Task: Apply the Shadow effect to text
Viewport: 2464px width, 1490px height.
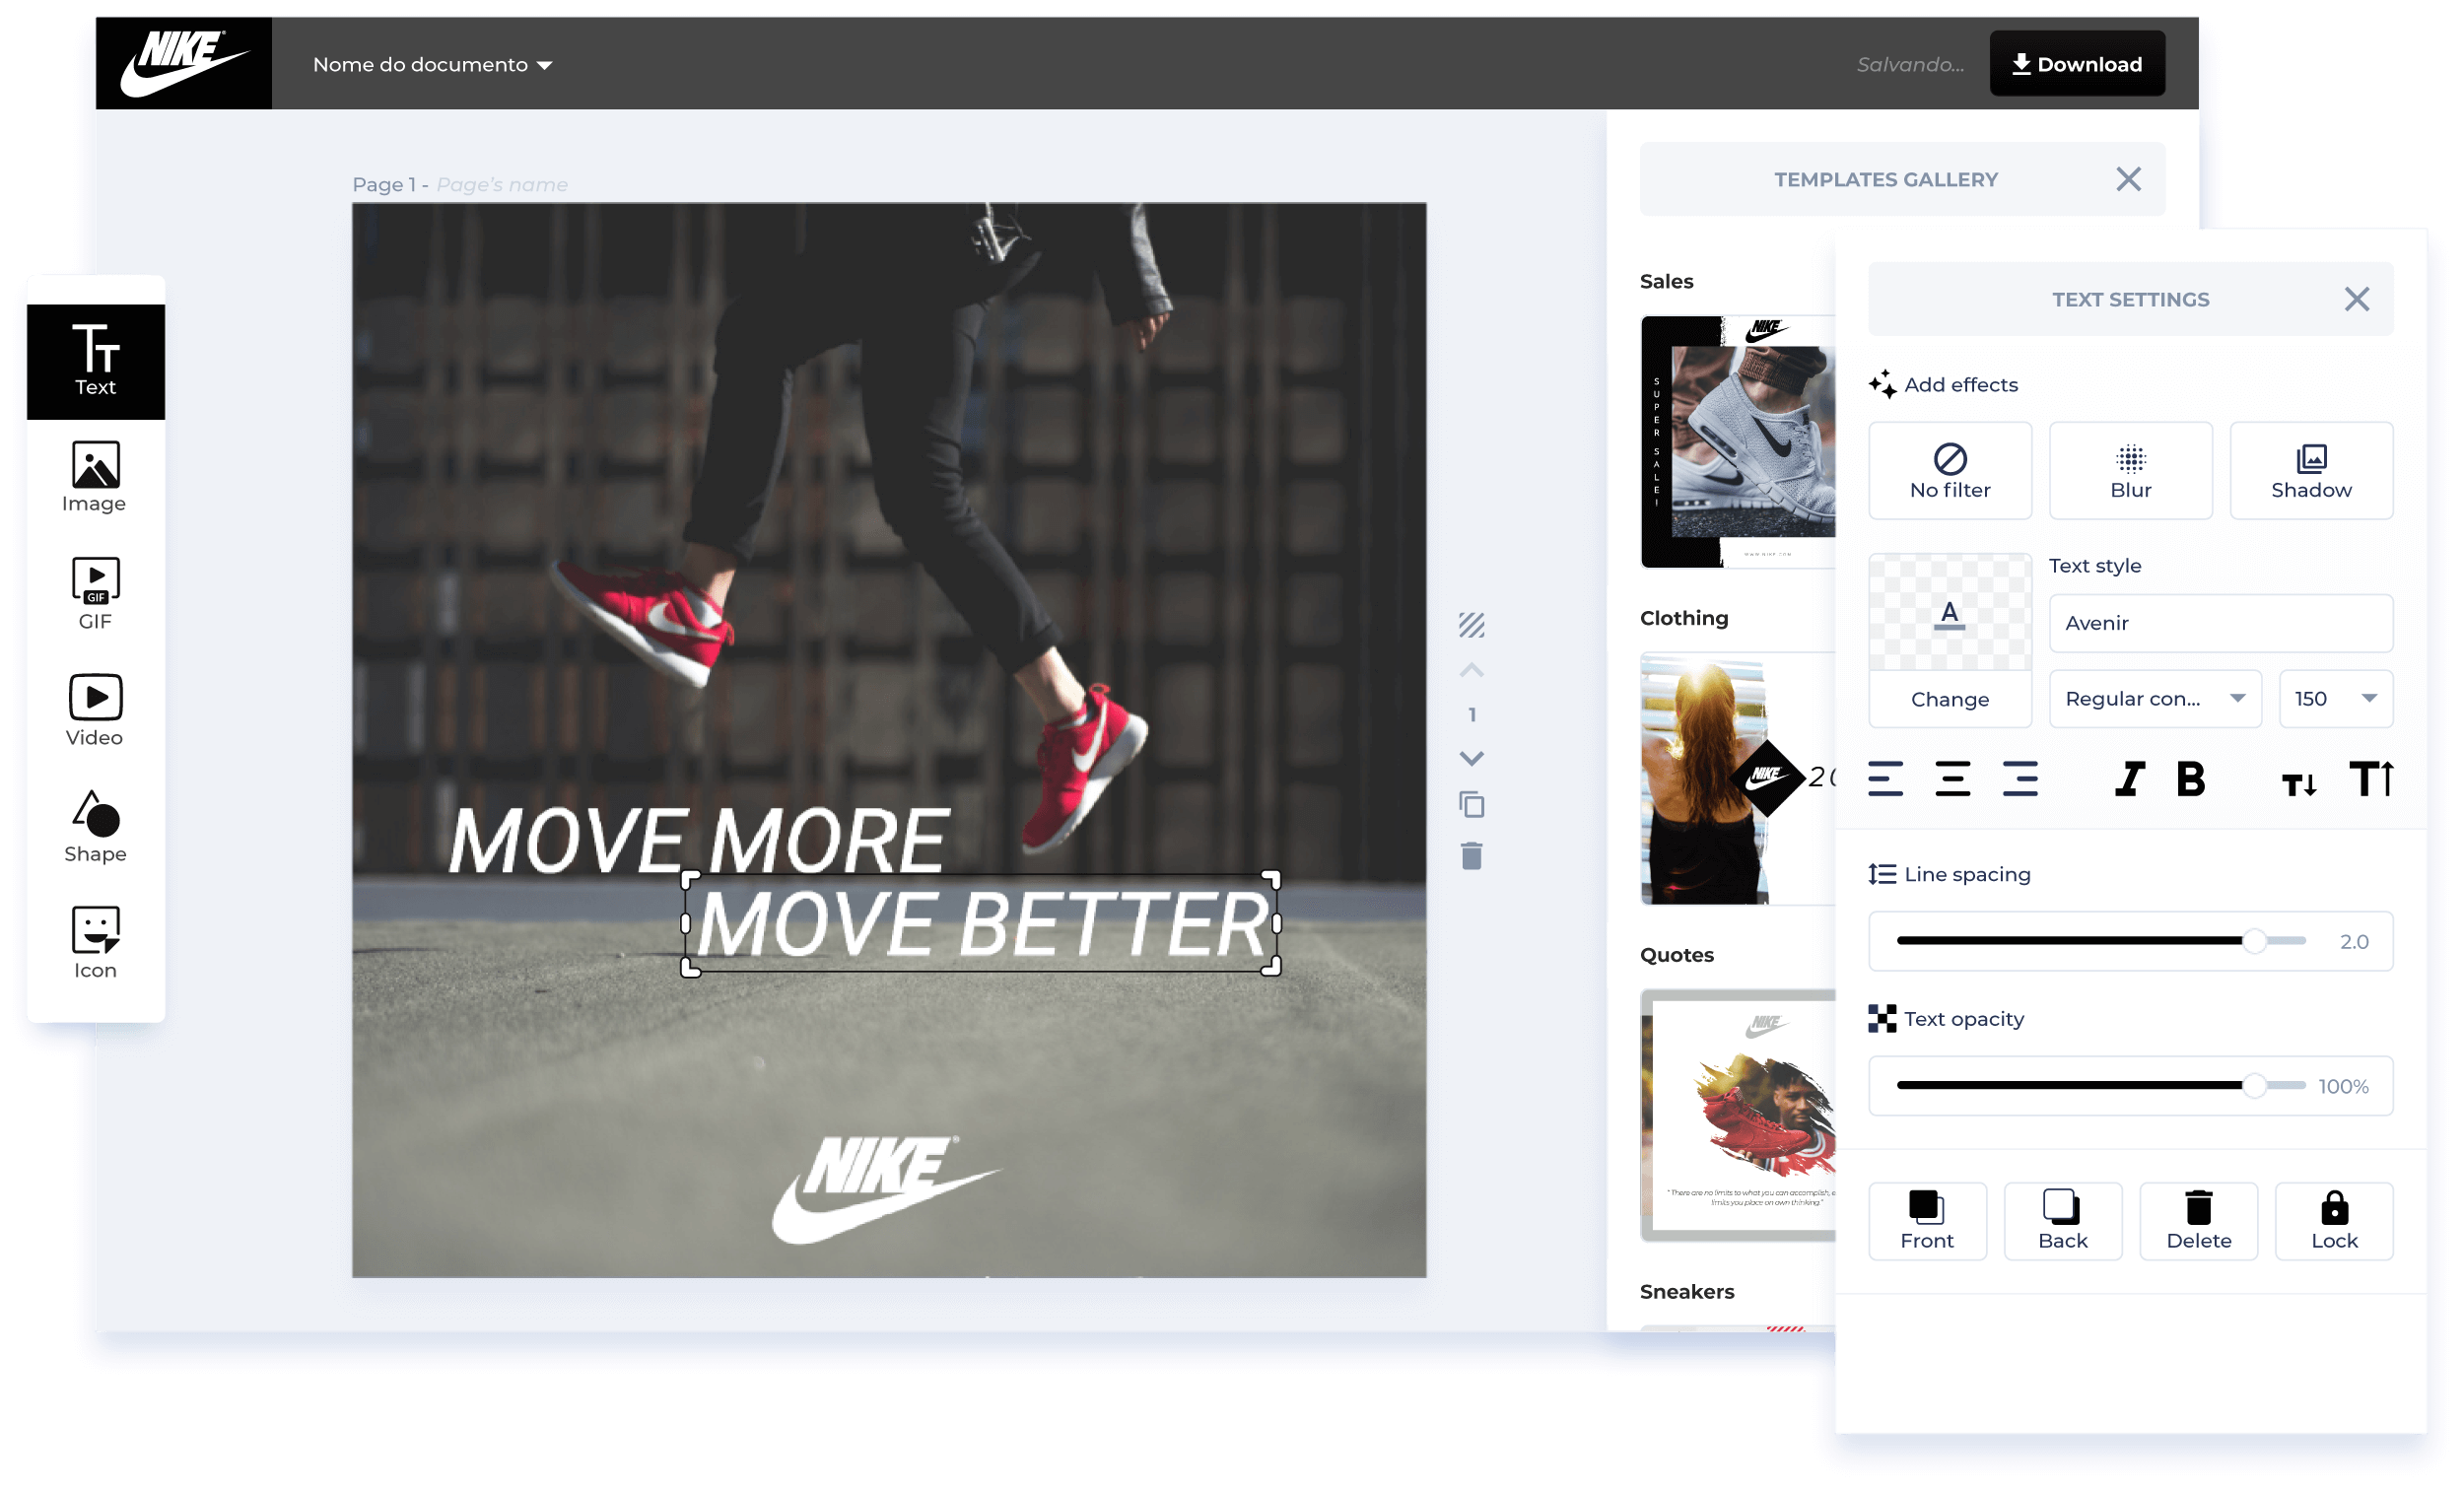Action: [2310, 471]
